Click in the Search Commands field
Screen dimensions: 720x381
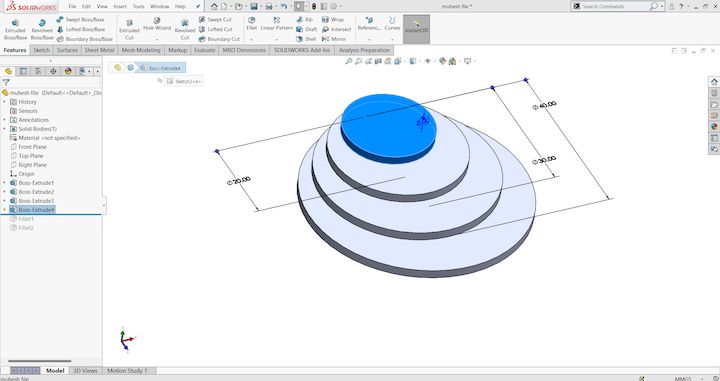tap(615, 6)
